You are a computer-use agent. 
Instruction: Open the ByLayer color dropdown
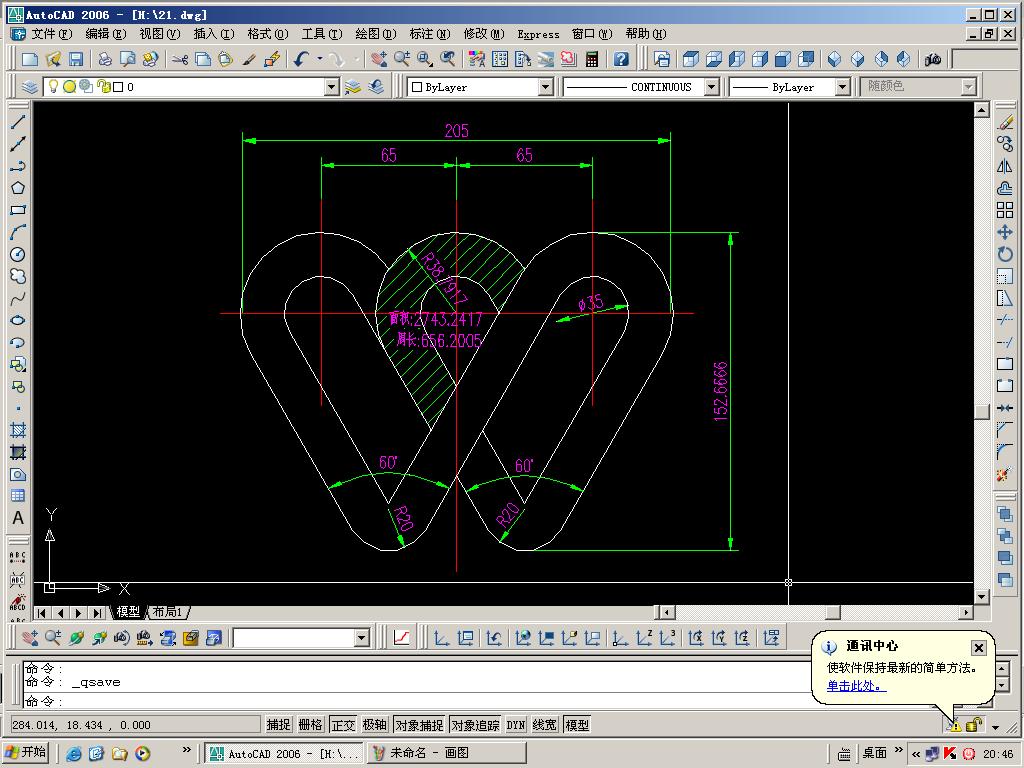(x=545, y=87)
